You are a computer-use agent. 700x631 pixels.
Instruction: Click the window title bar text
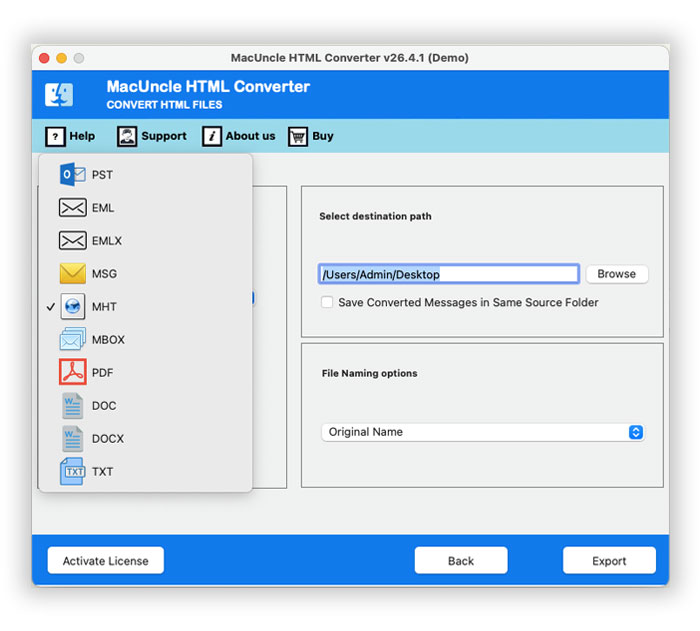click(x=350, y=58)
